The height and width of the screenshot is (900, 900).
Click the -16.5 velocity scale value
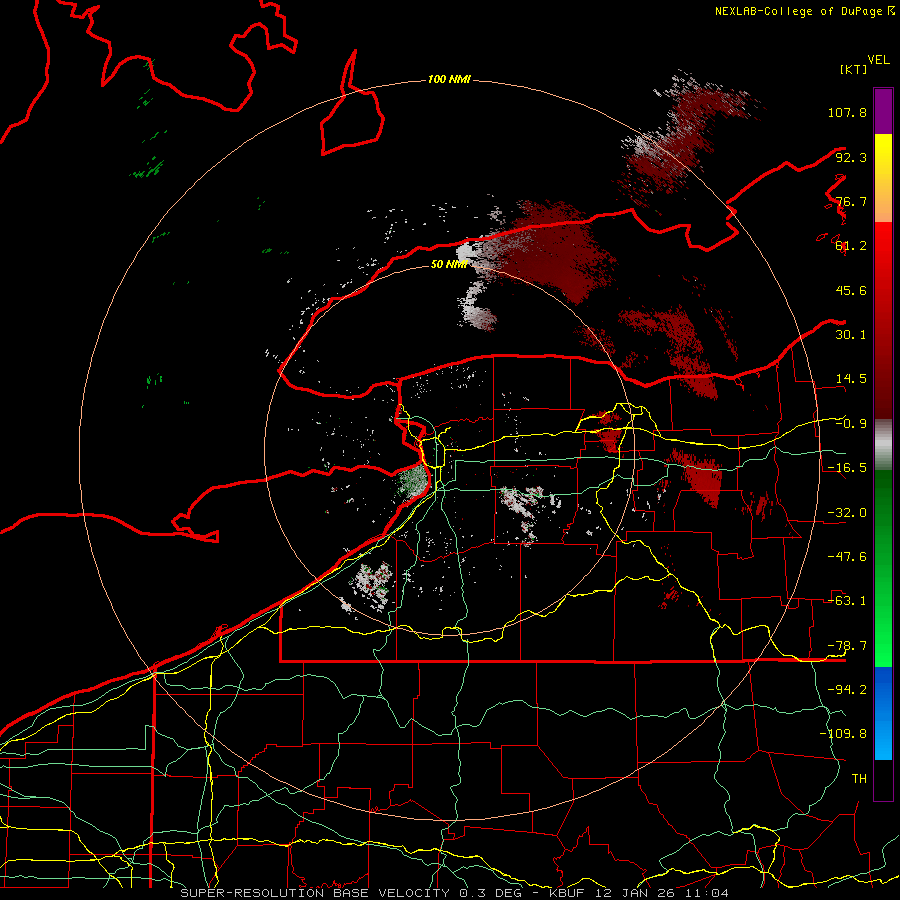coord(847,468)
